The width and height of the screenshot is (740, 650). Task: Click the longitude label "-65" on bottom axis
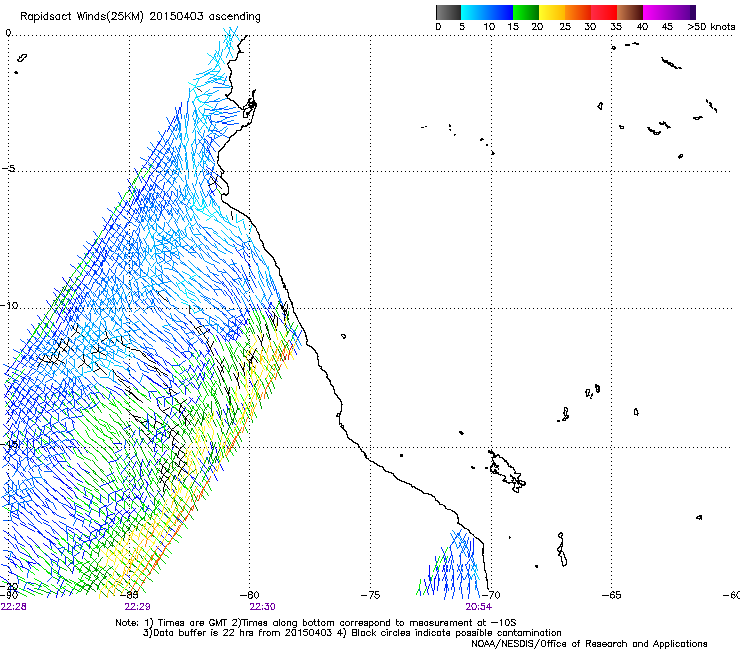click(612, 595)
